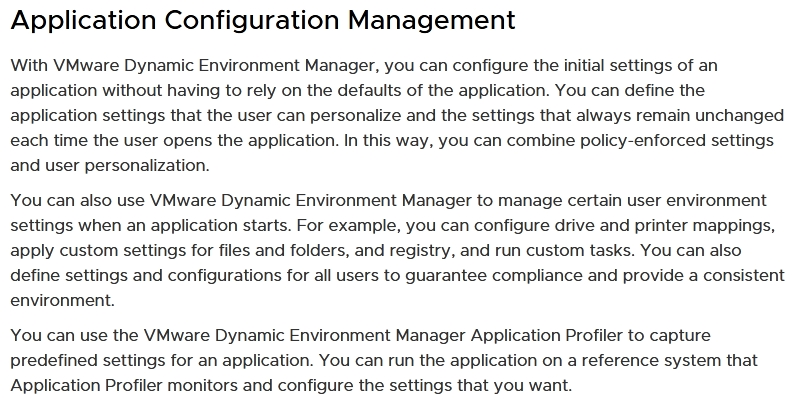Click the single word 'environment.' line
Viewport: 800px width, 409px height.
click(62, 300)
